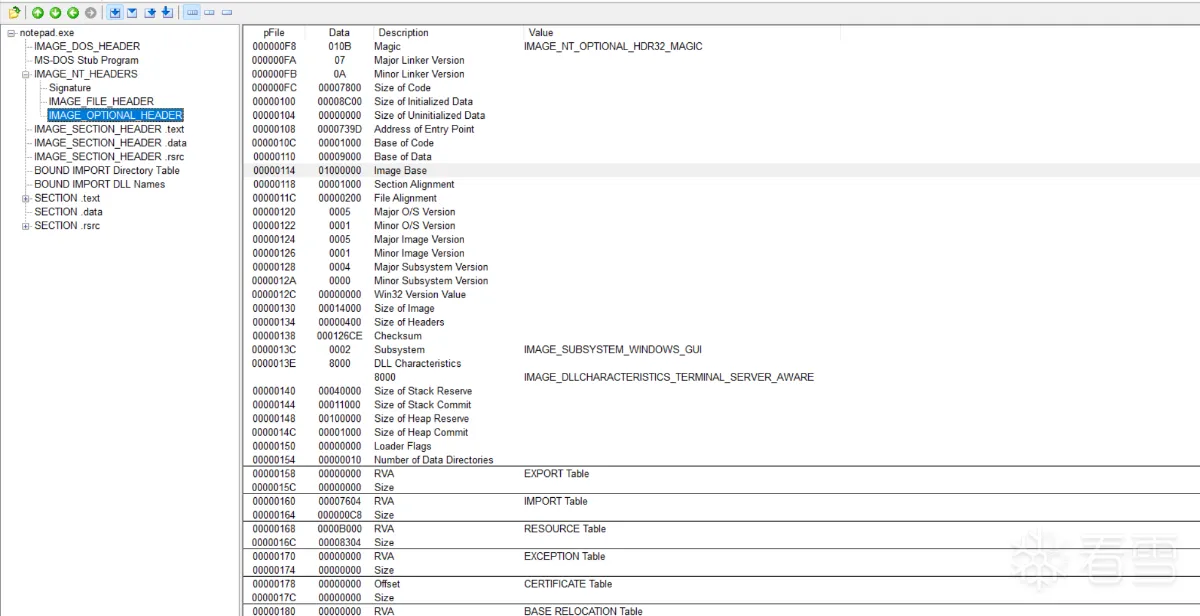Click the open file folder icon
The image size is (1200, 616).
click(x=14, y=13)
